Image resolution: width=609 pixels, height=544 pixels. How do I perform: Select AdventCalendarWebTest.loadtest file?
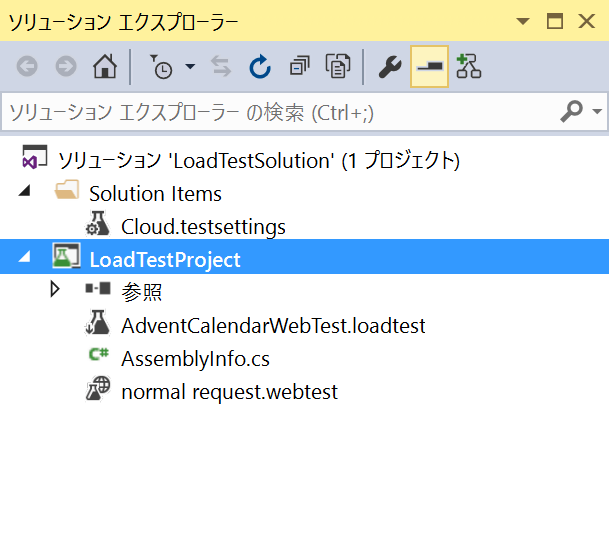273,325
